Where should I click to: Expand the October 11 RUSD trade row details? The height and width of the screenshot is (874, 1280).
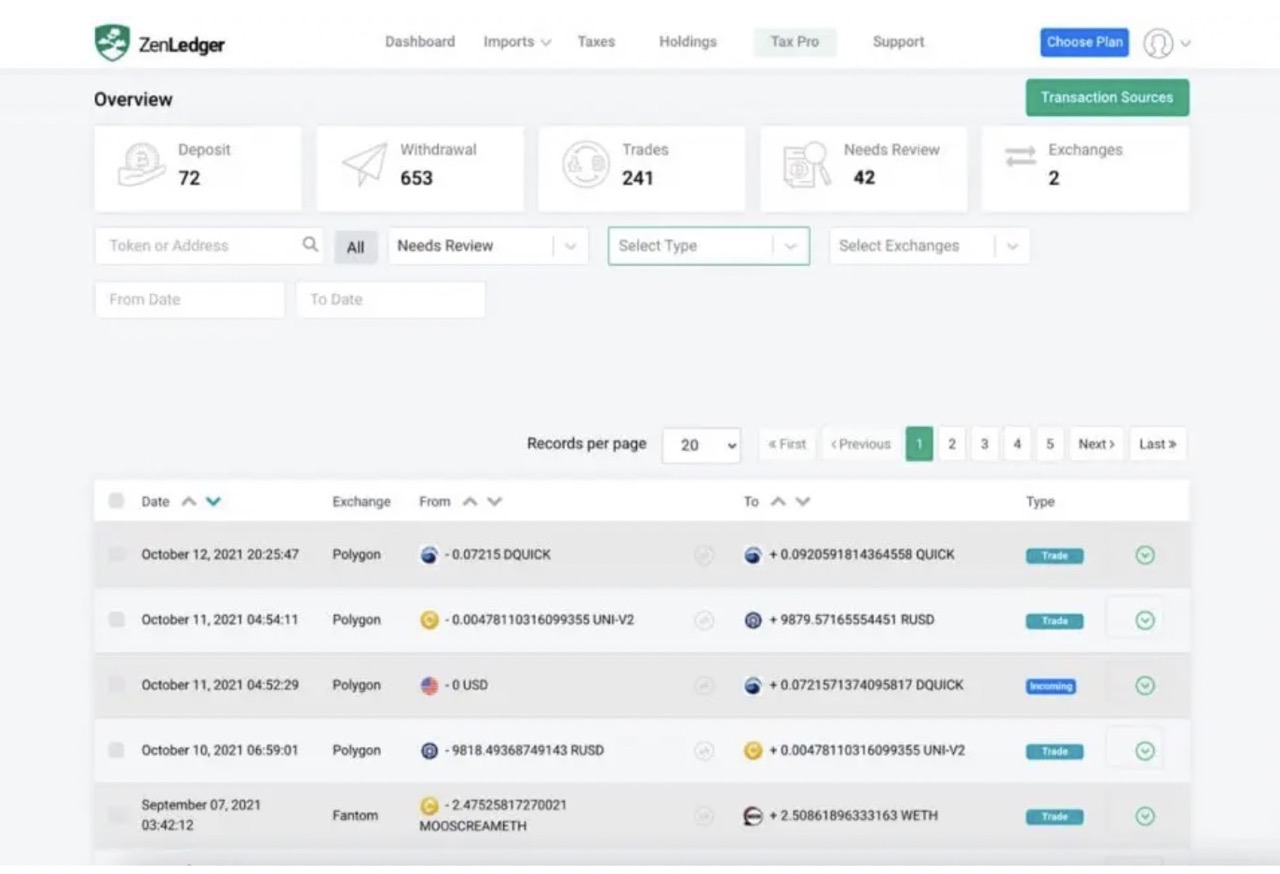tap(1144, 620)
